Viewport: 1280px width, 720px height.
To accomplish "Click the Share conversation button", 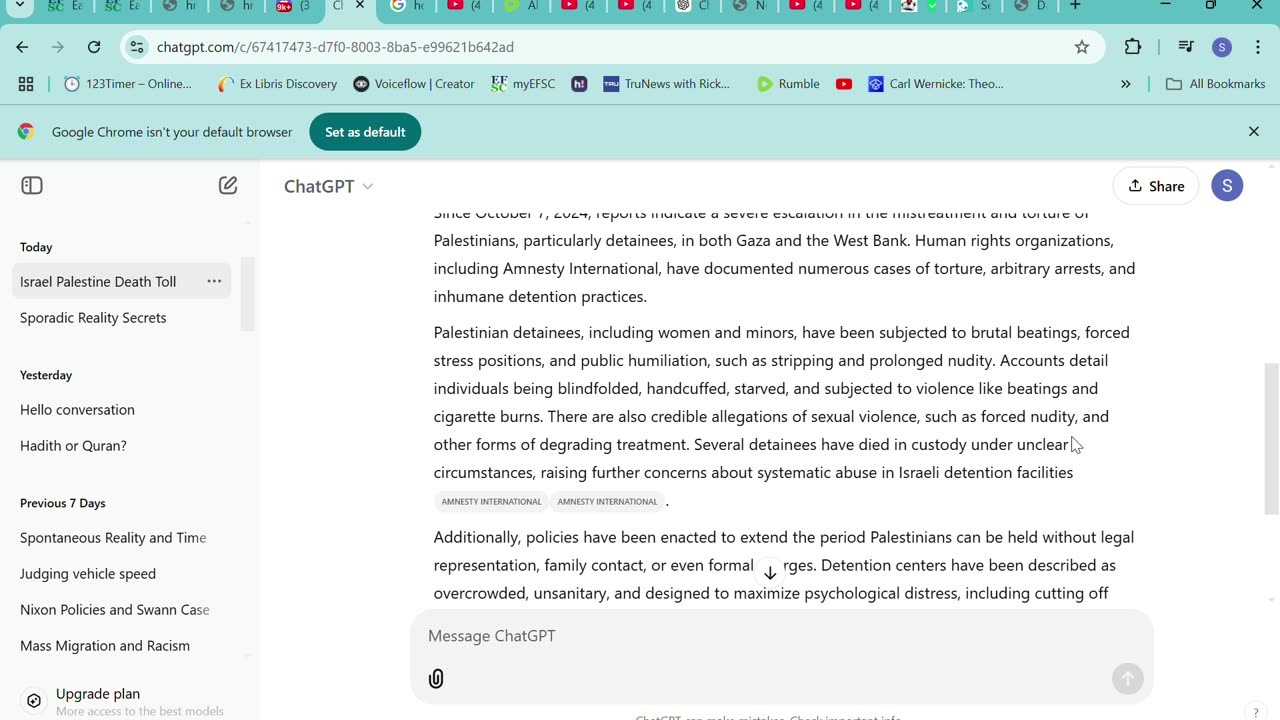I will tap(1156, 186).
